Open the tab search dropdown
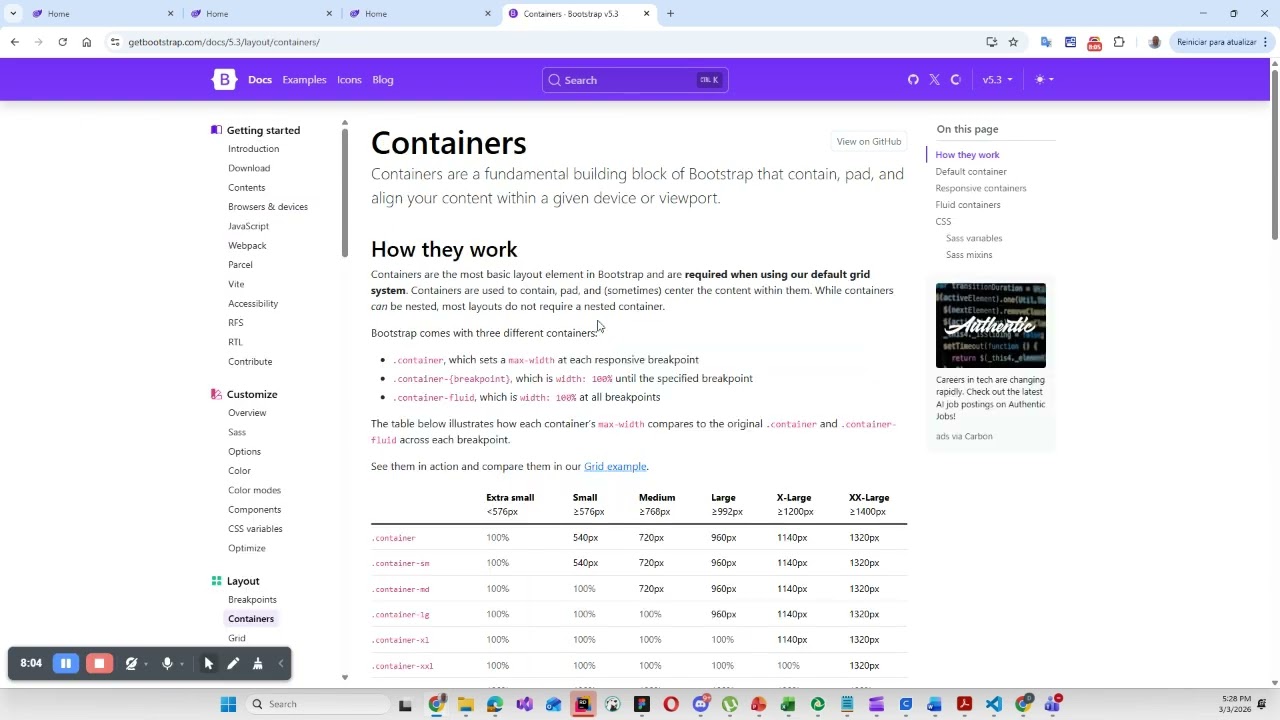Image resolution: width=1280 pixels, height=720 pixels. pyautogui.click(x=13, y=14)
